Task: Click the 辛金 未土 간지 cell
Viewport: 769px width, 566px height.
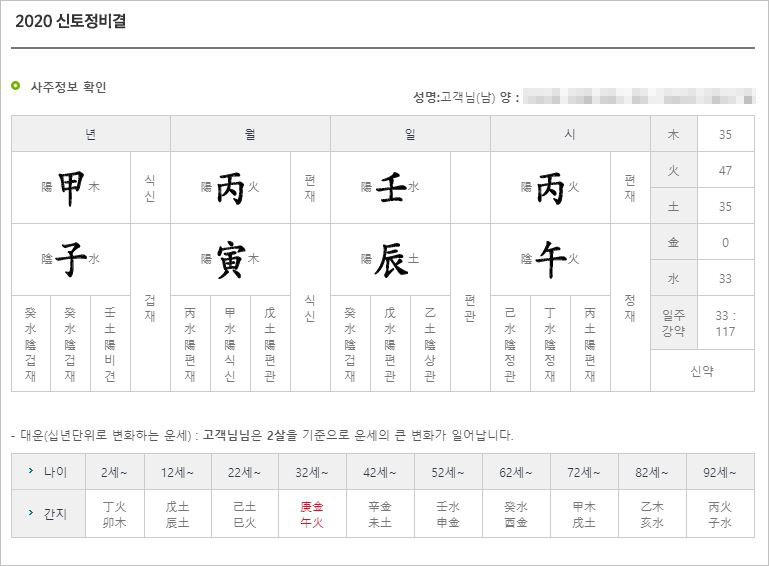Action: [380, 514]
